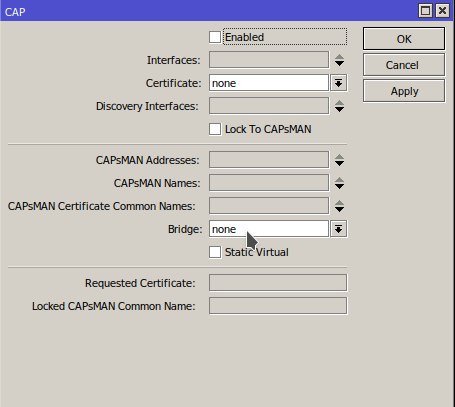Expand the Interfaces field arrows
Image resolution: width=455 pixels, height=407 pixels.
pos(339,60)
